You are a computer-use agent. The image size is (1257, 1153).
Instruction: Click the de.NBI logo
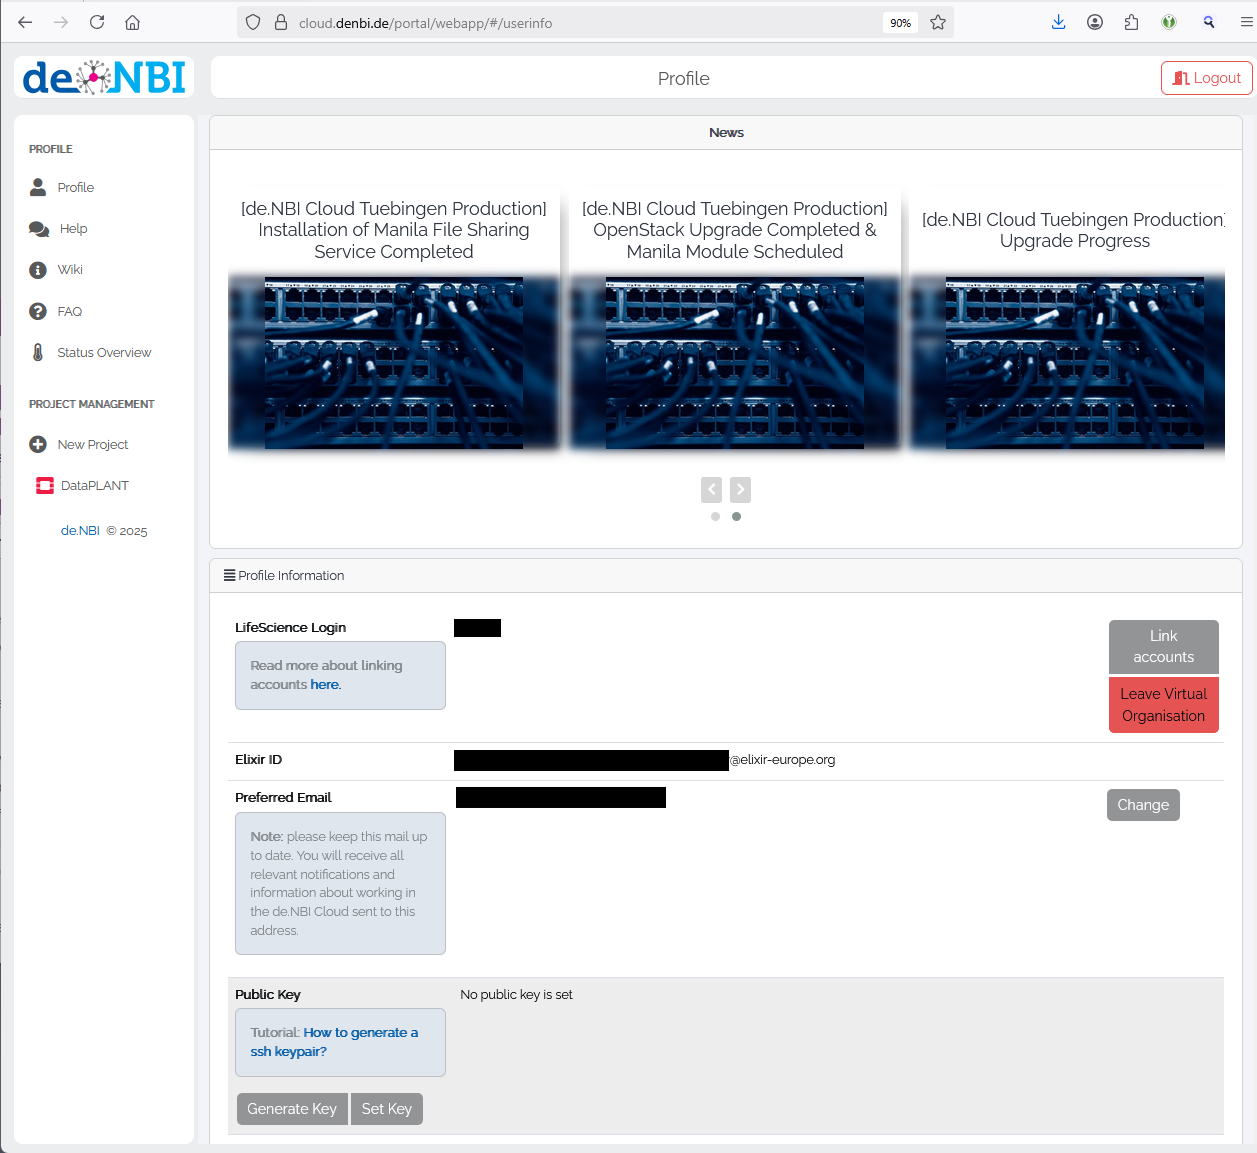[104, 77]
